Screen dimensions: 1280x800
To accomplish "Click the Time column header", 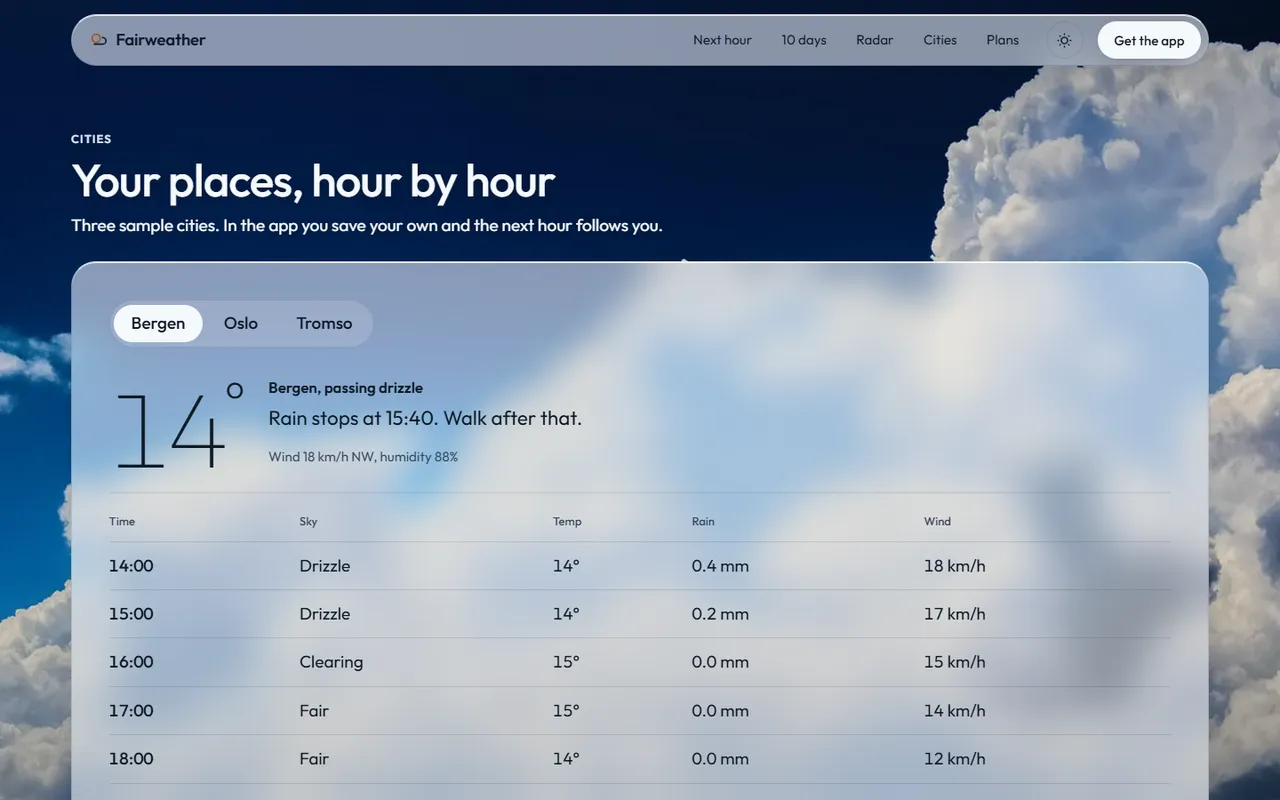I will coord(122,521).
